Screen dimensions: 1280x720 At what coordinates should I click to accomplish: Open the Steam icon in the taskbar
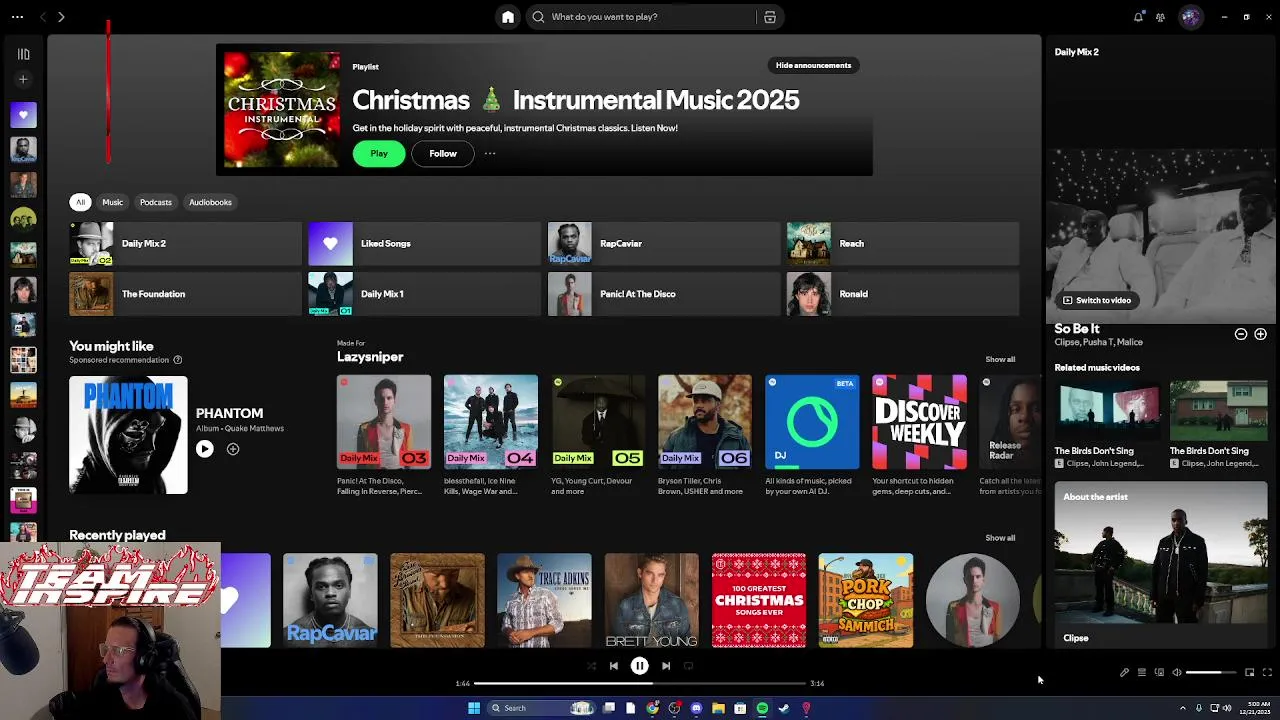[784, 708]
